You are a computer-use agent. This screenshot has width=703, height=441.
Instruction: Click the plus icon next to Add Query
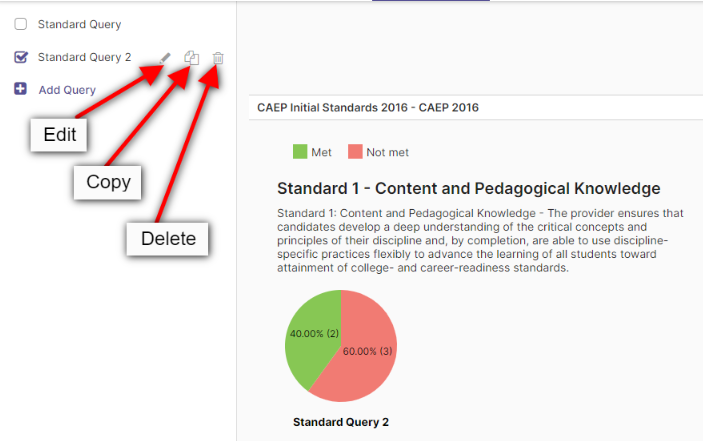point(20,89)
